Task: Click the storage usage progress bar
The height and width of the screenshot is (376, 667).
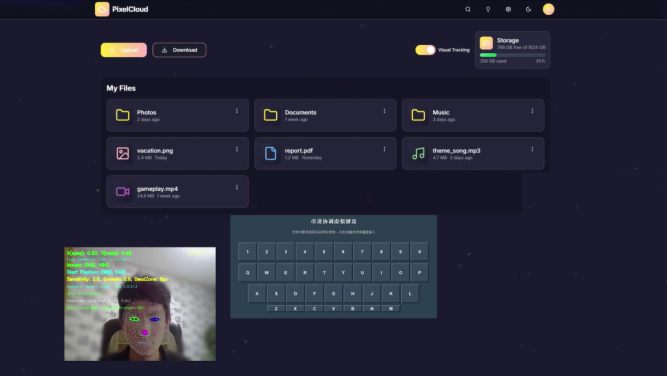Action: 513,55
